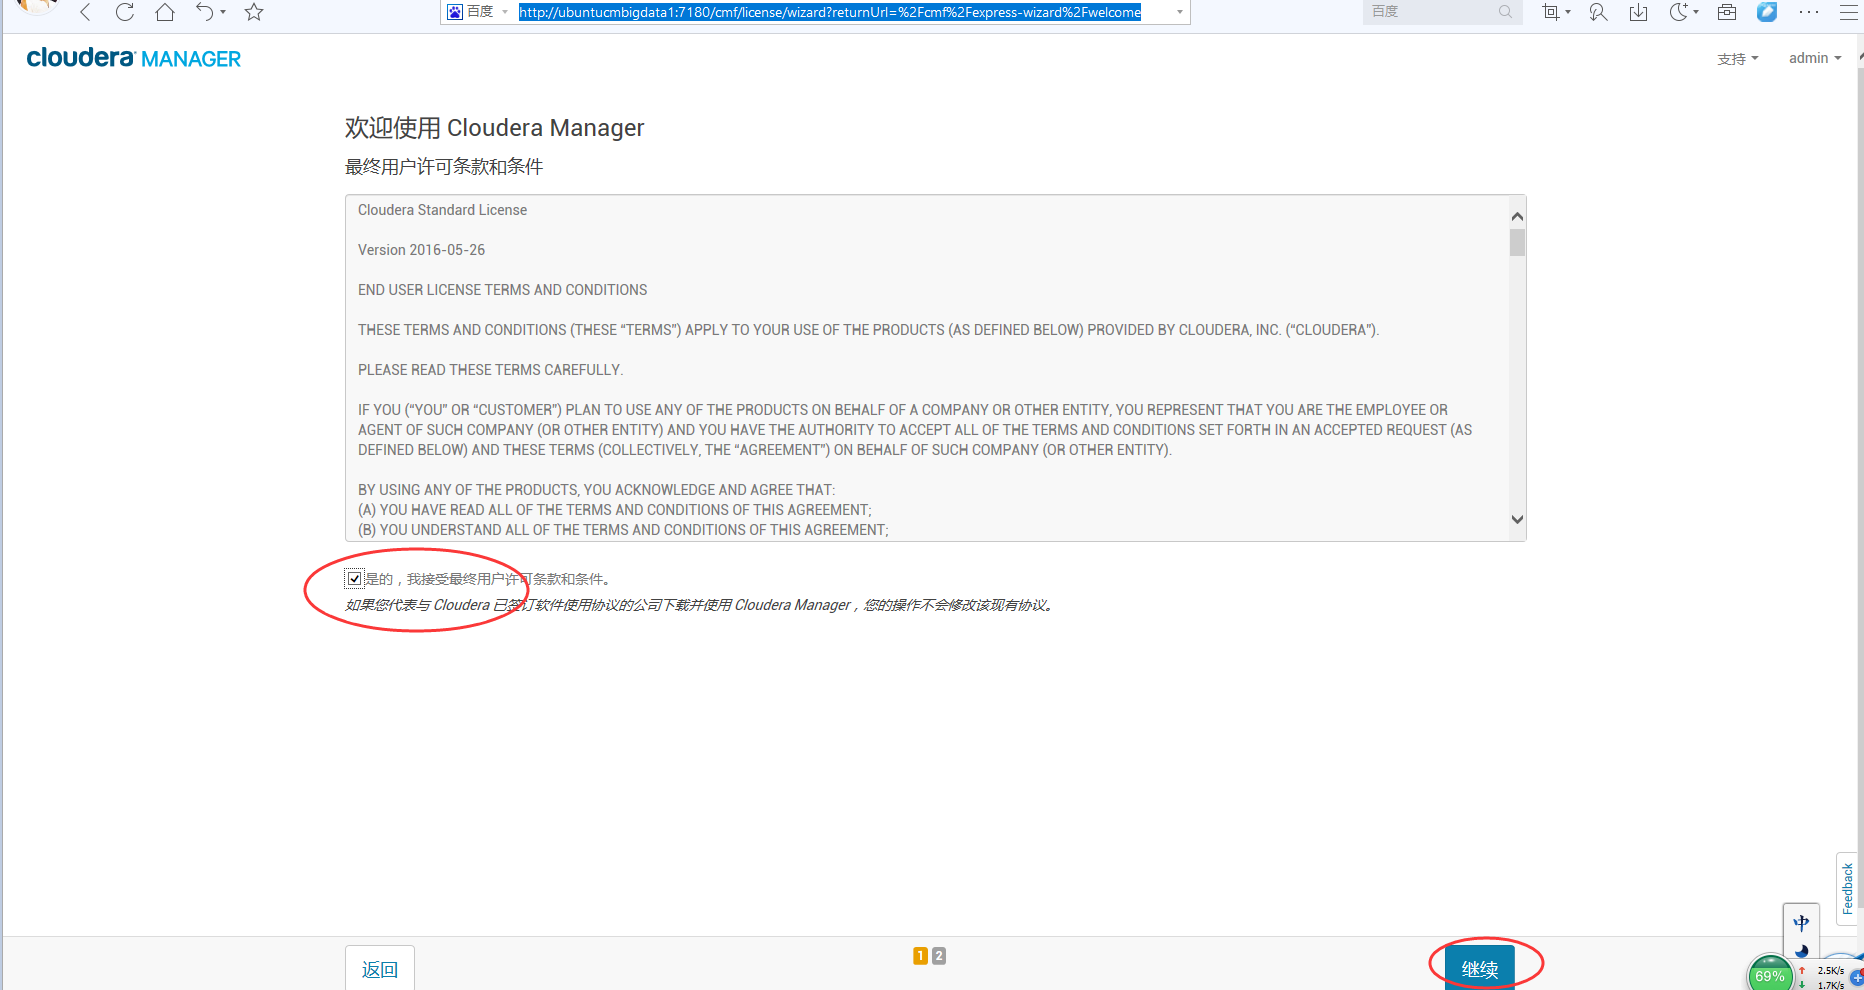1864x990 pixels.
Task: Reload the page with the refresh icon
Action: 125,12
